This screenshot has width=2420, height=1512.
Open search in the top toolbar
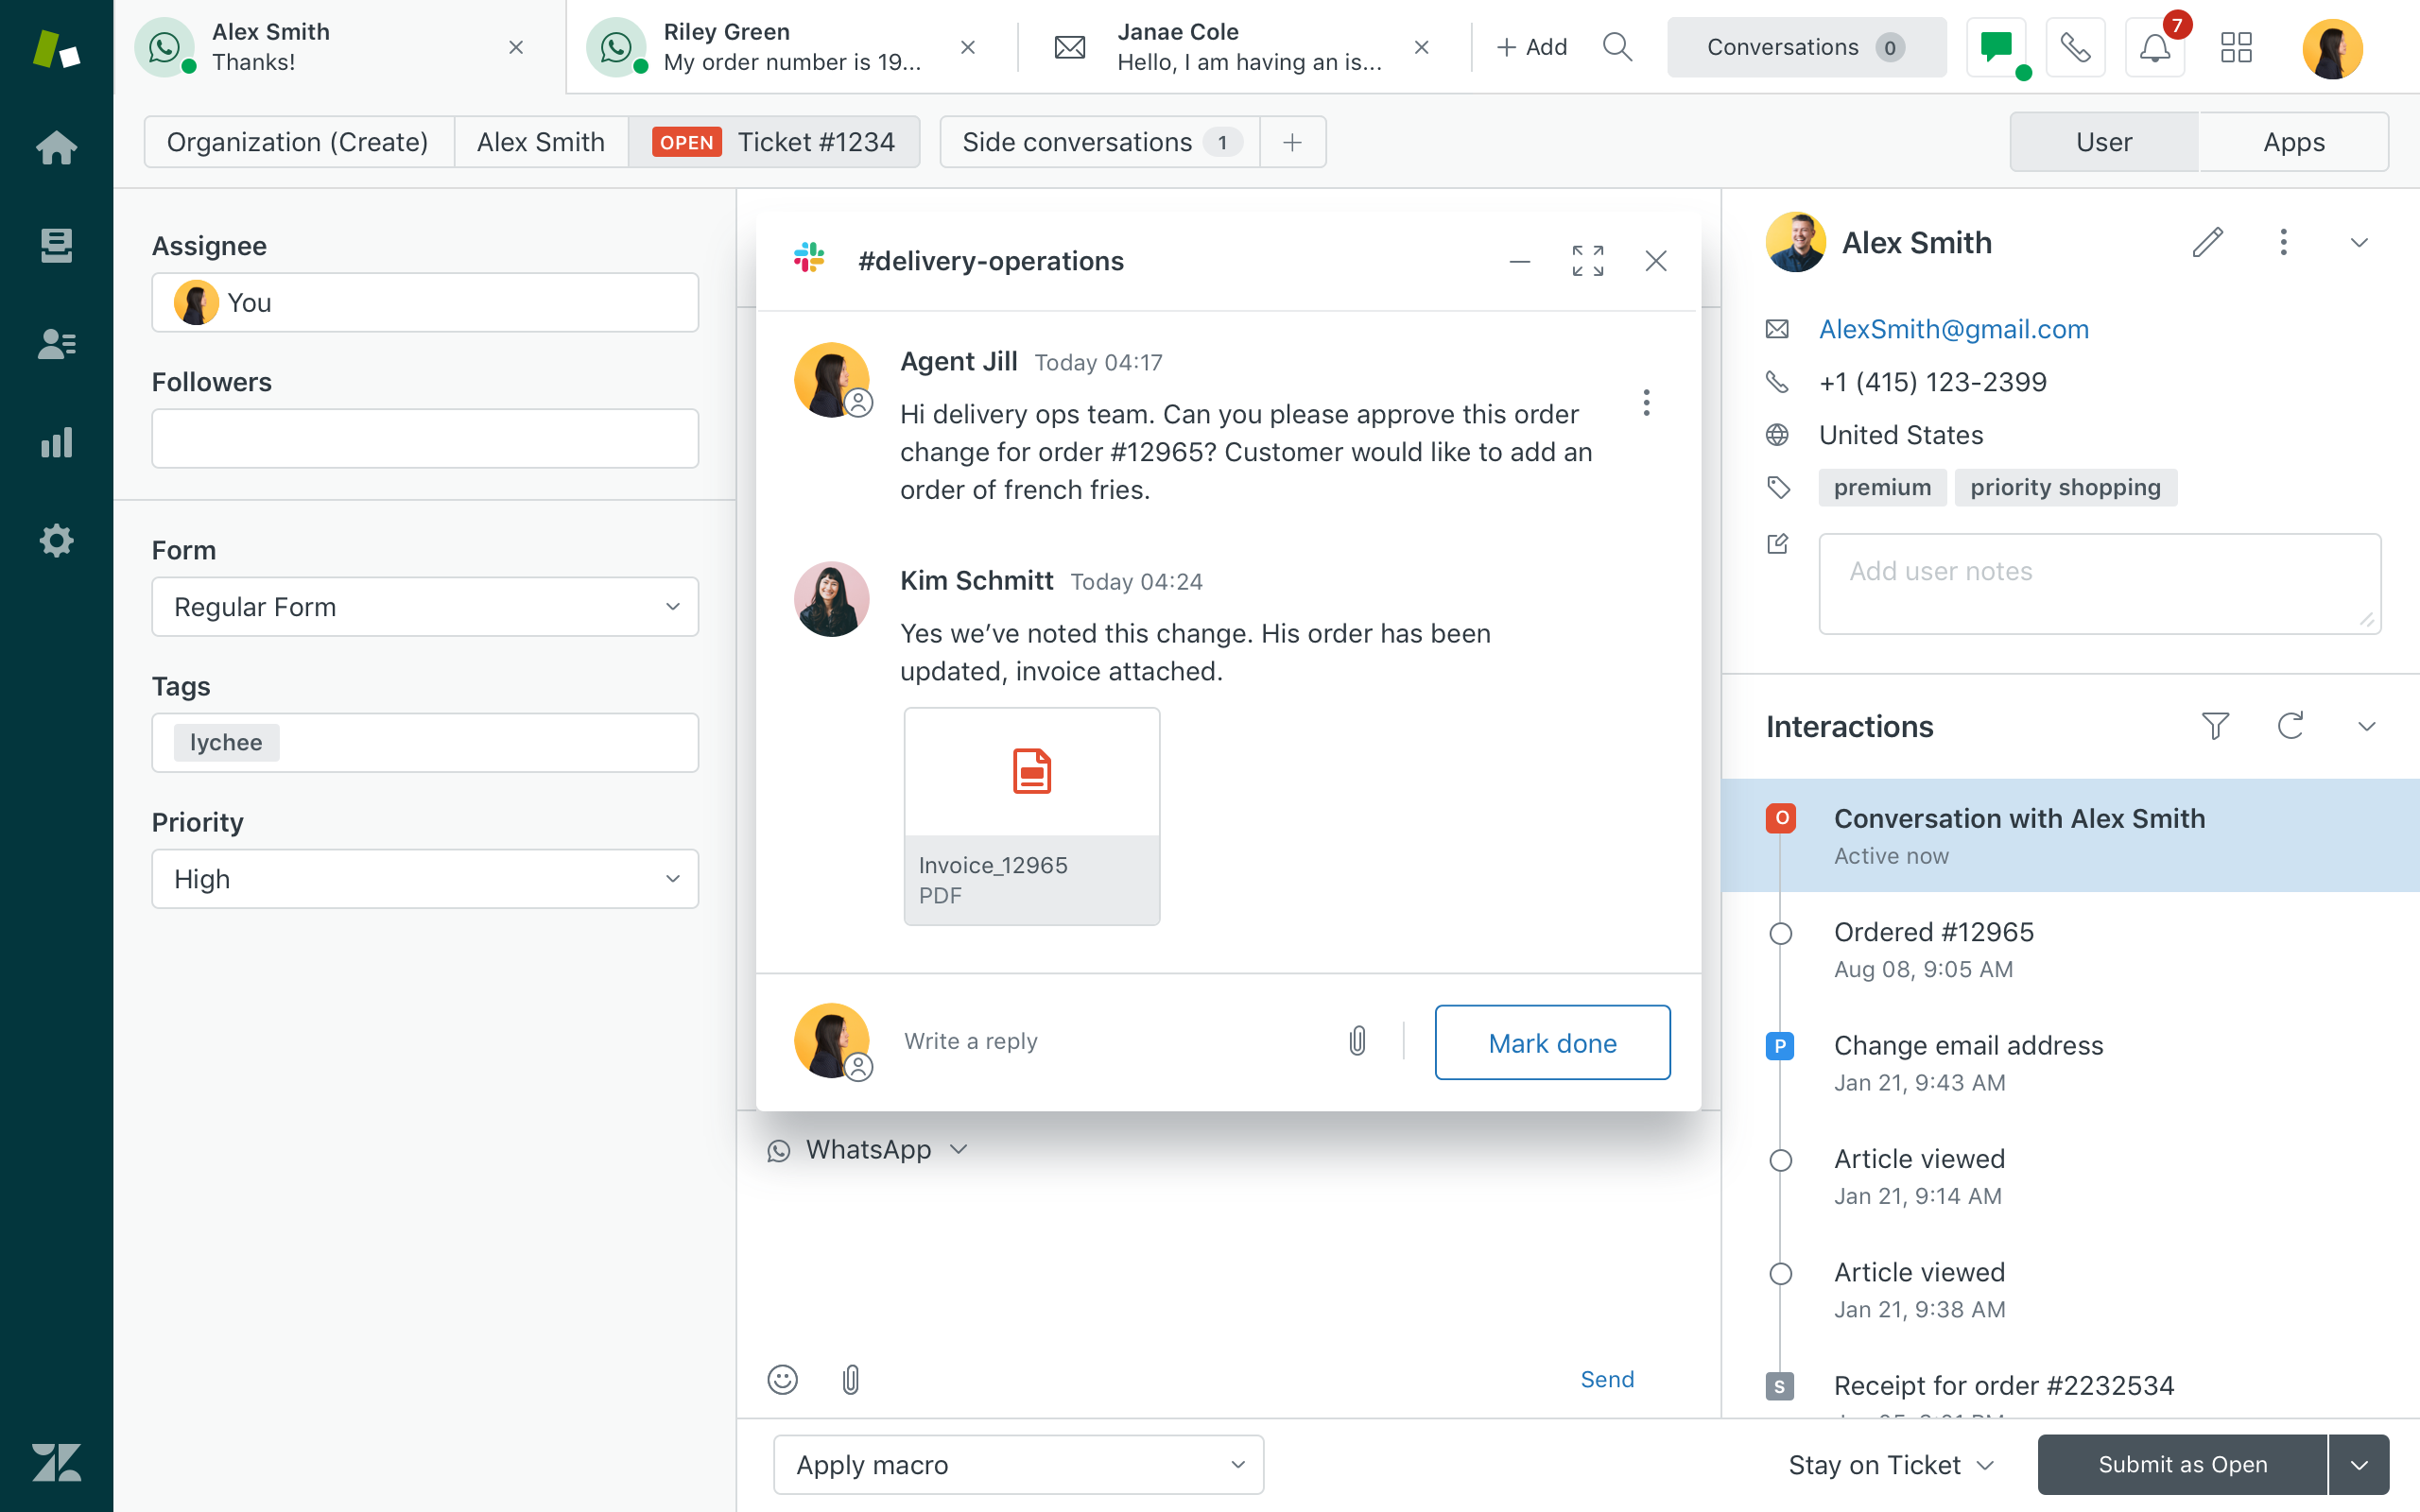pyautogui.click(x=1617, y=47)
